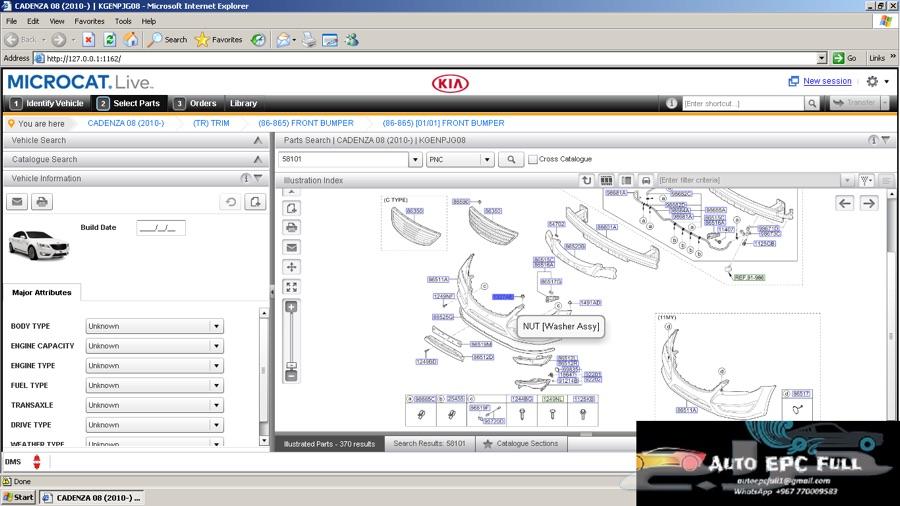
Task: Click the email icon in Vehicle Information
Action: click(x=17, y=202)
